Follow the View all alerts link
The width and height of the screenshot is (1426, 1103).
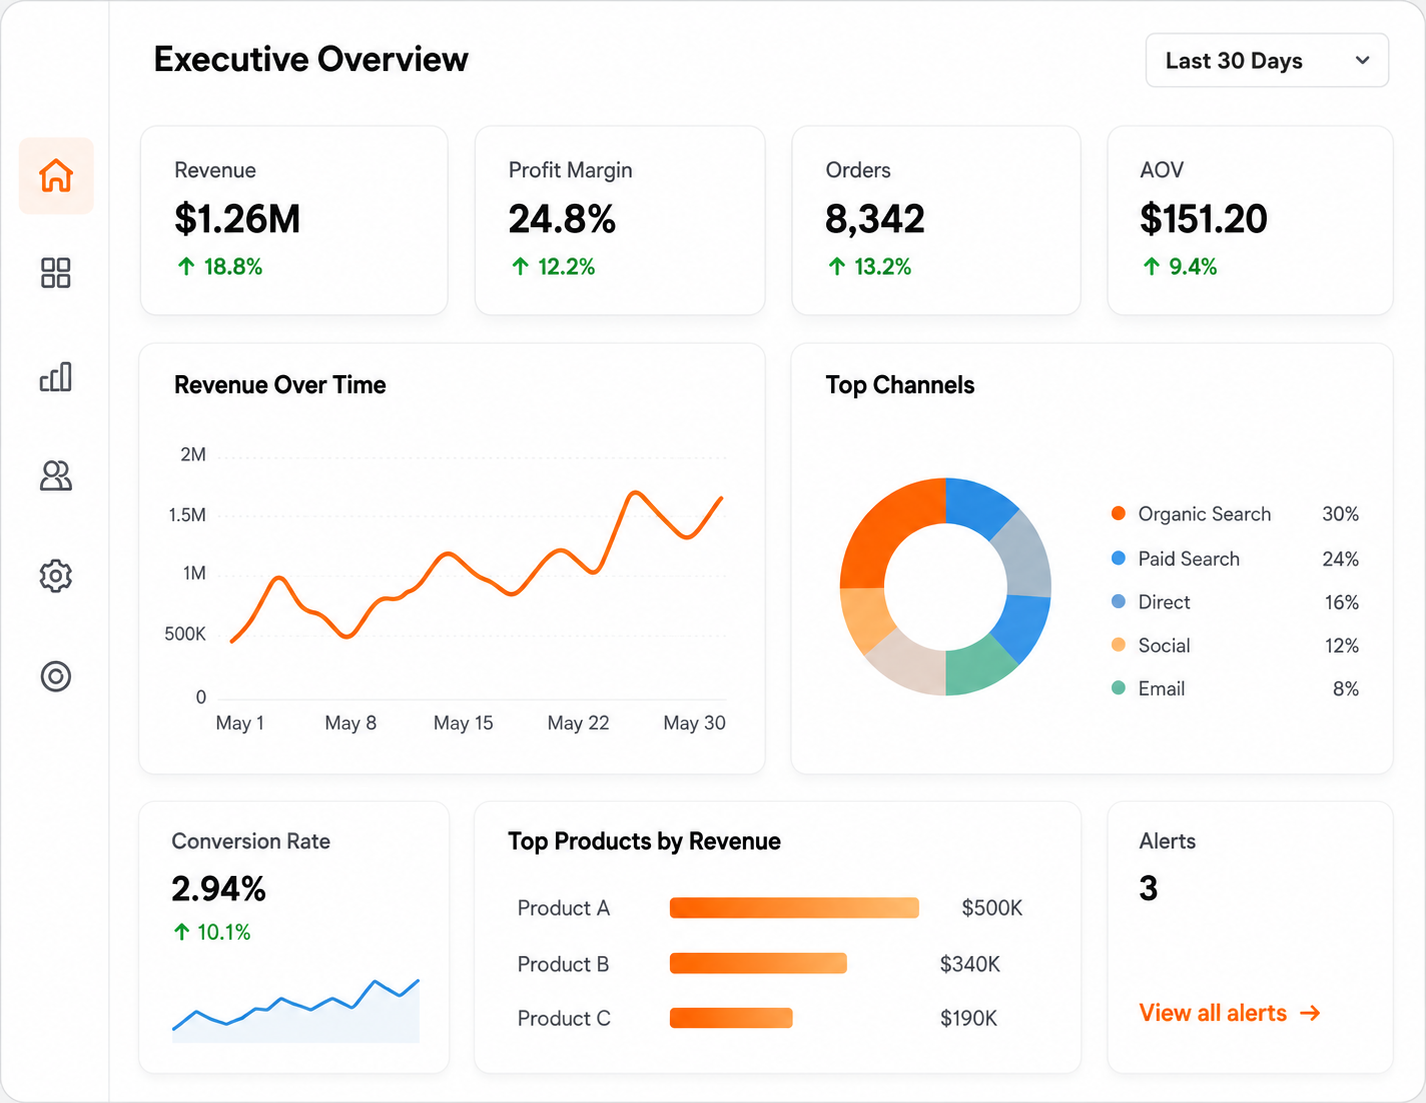(1230, 1013)
